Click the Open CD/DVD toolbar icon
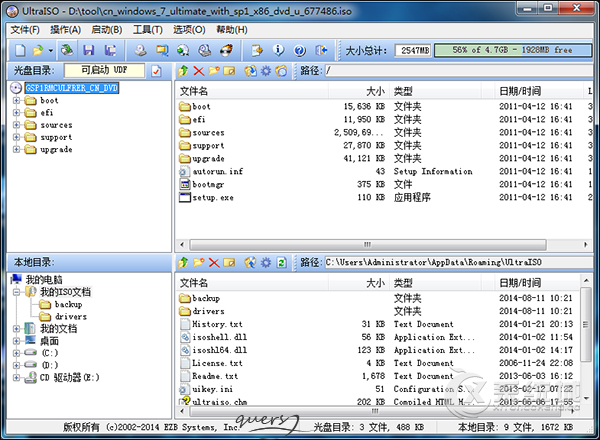This screenshot has height=440, width=600. click(67, 50)
